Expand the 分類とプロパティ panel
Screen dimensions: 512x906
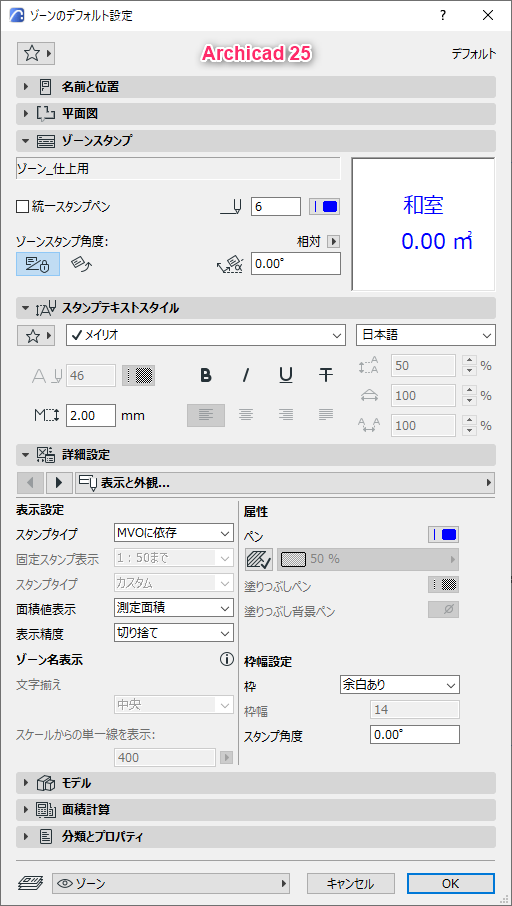click(x=256, y=836)
